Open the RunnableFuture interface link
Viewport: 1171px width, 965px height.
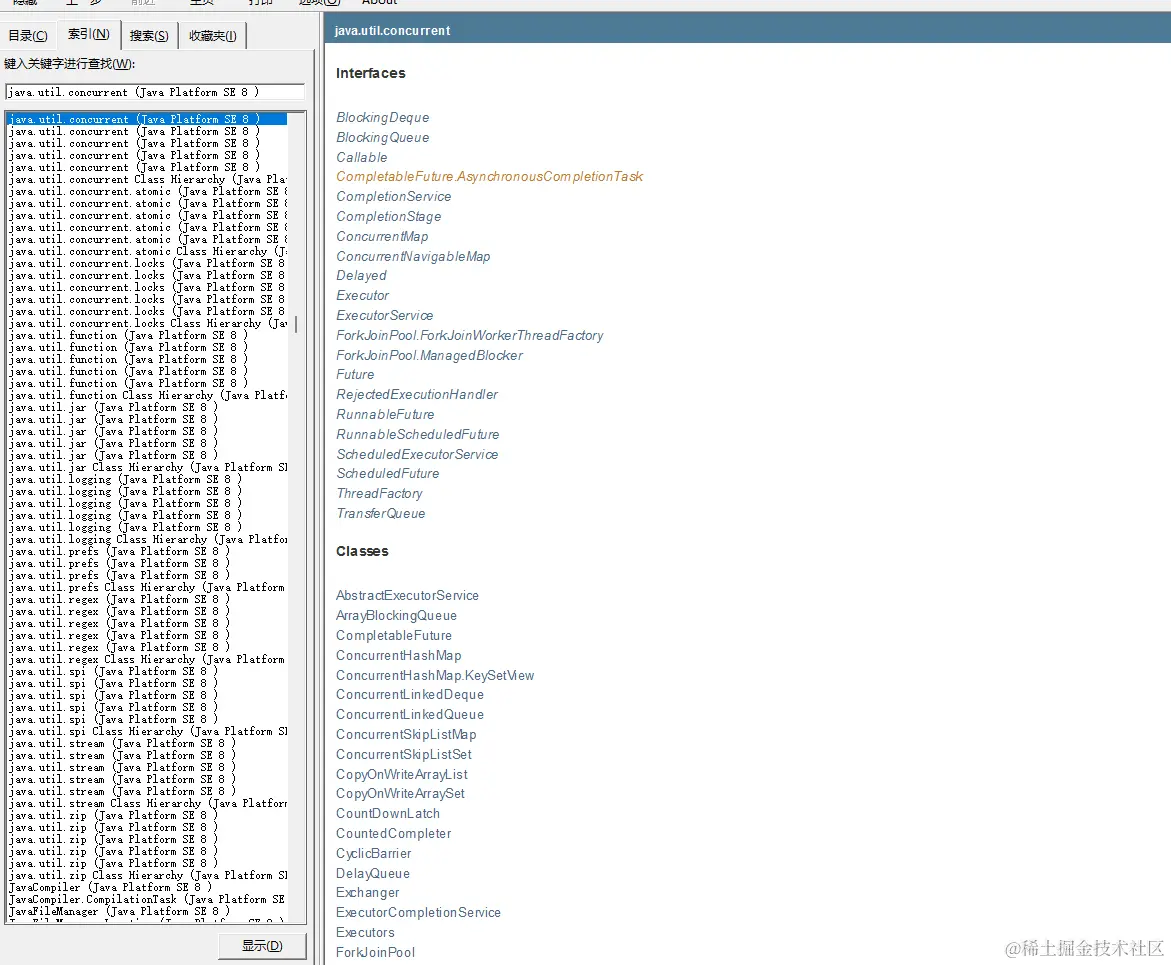tap(385, 415)
